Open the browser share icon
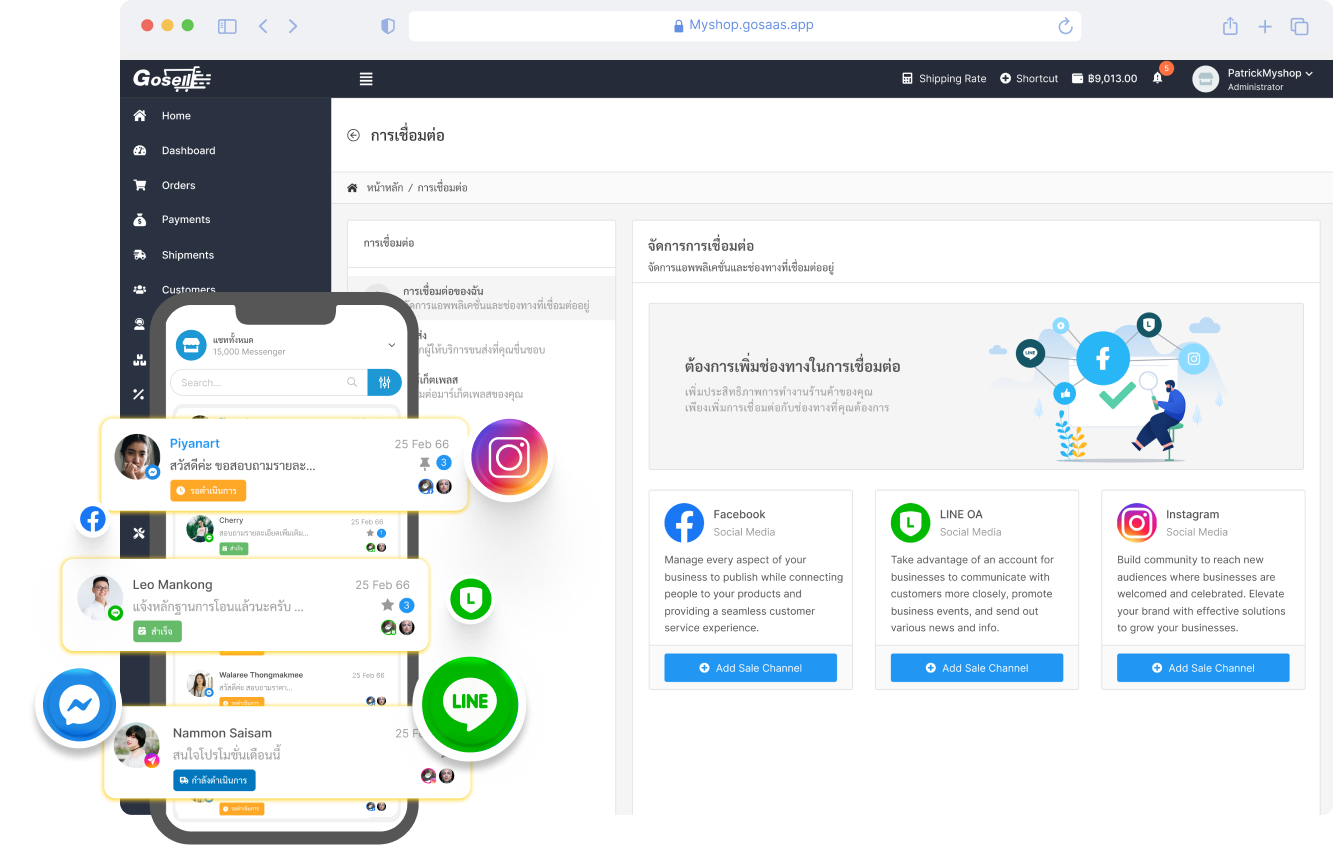 click(x=1231, y=27)
